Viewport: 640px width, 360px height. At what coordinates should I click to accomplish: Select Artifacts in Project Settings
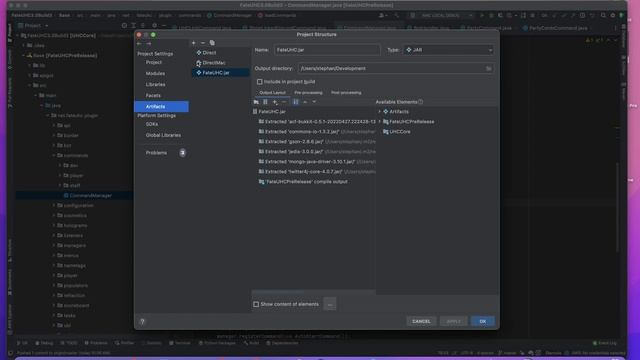[x=161, y=107]
